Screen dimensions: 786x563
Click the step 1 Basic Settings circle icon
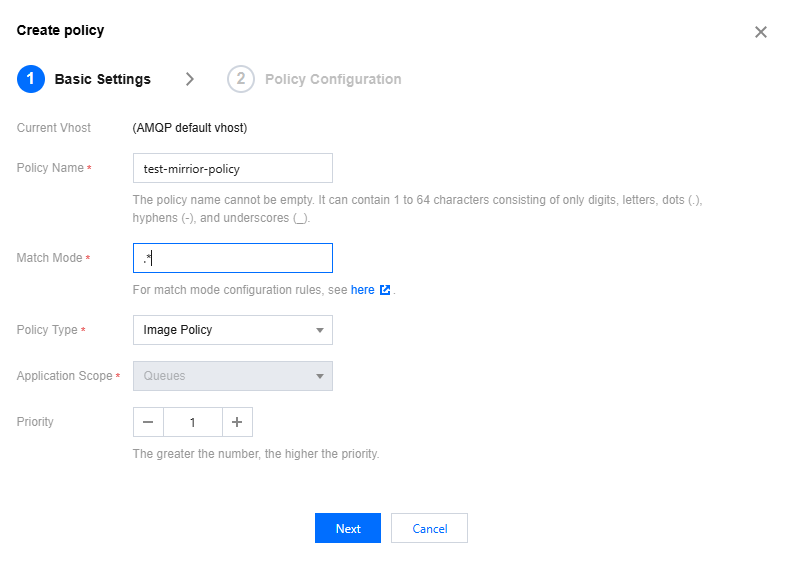click(31, 79)
